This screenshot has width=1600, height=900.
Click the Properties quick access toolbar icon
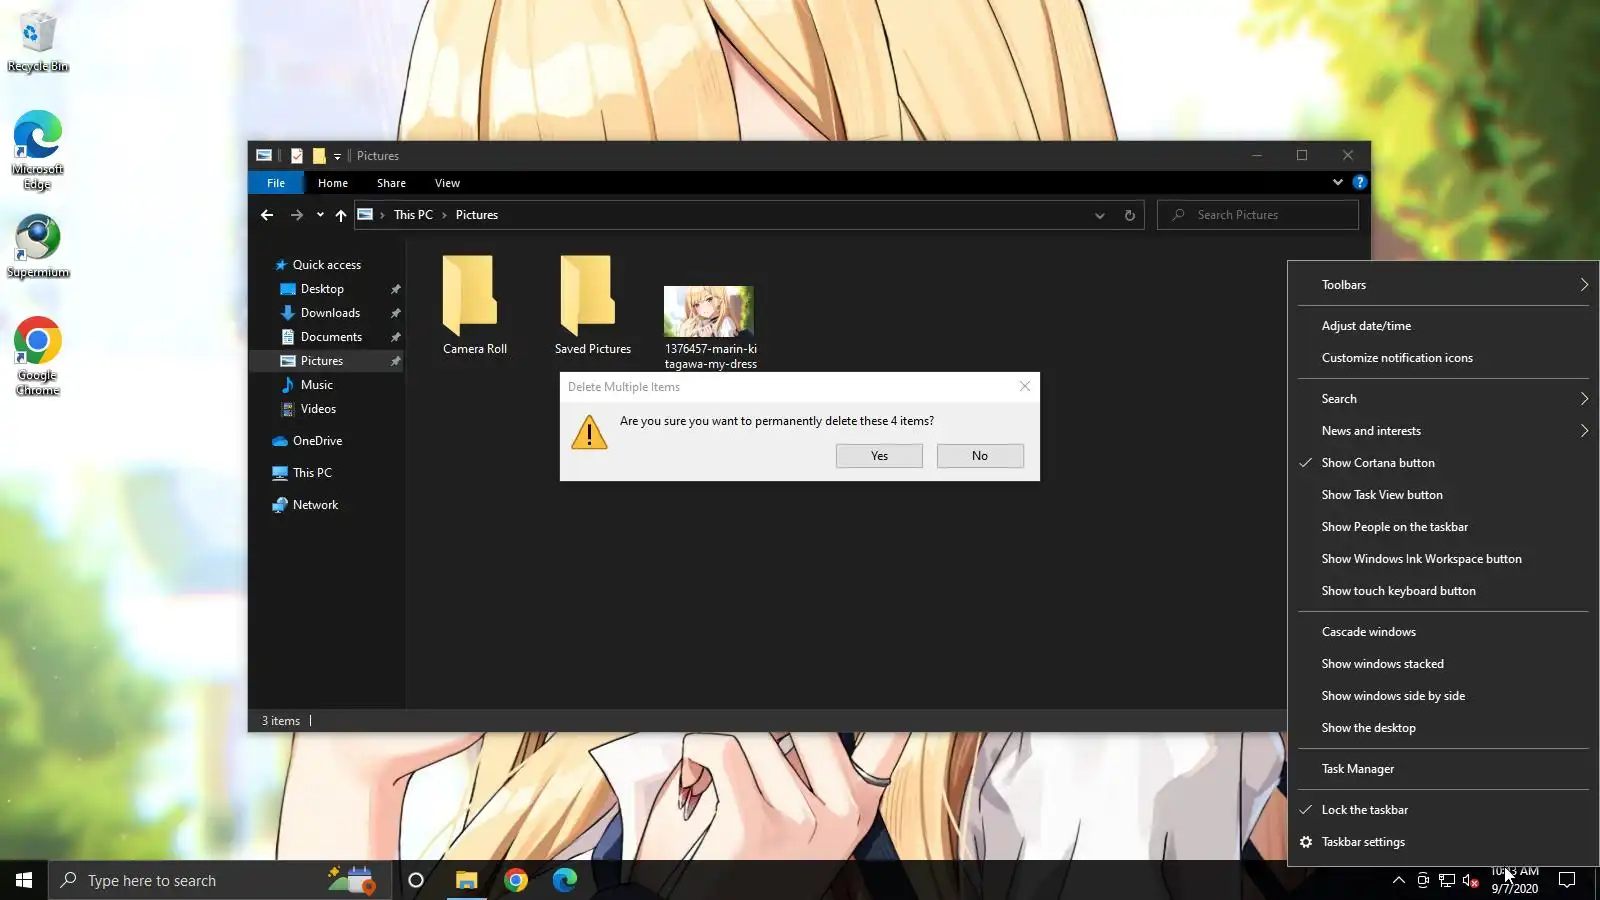[297, 156]
